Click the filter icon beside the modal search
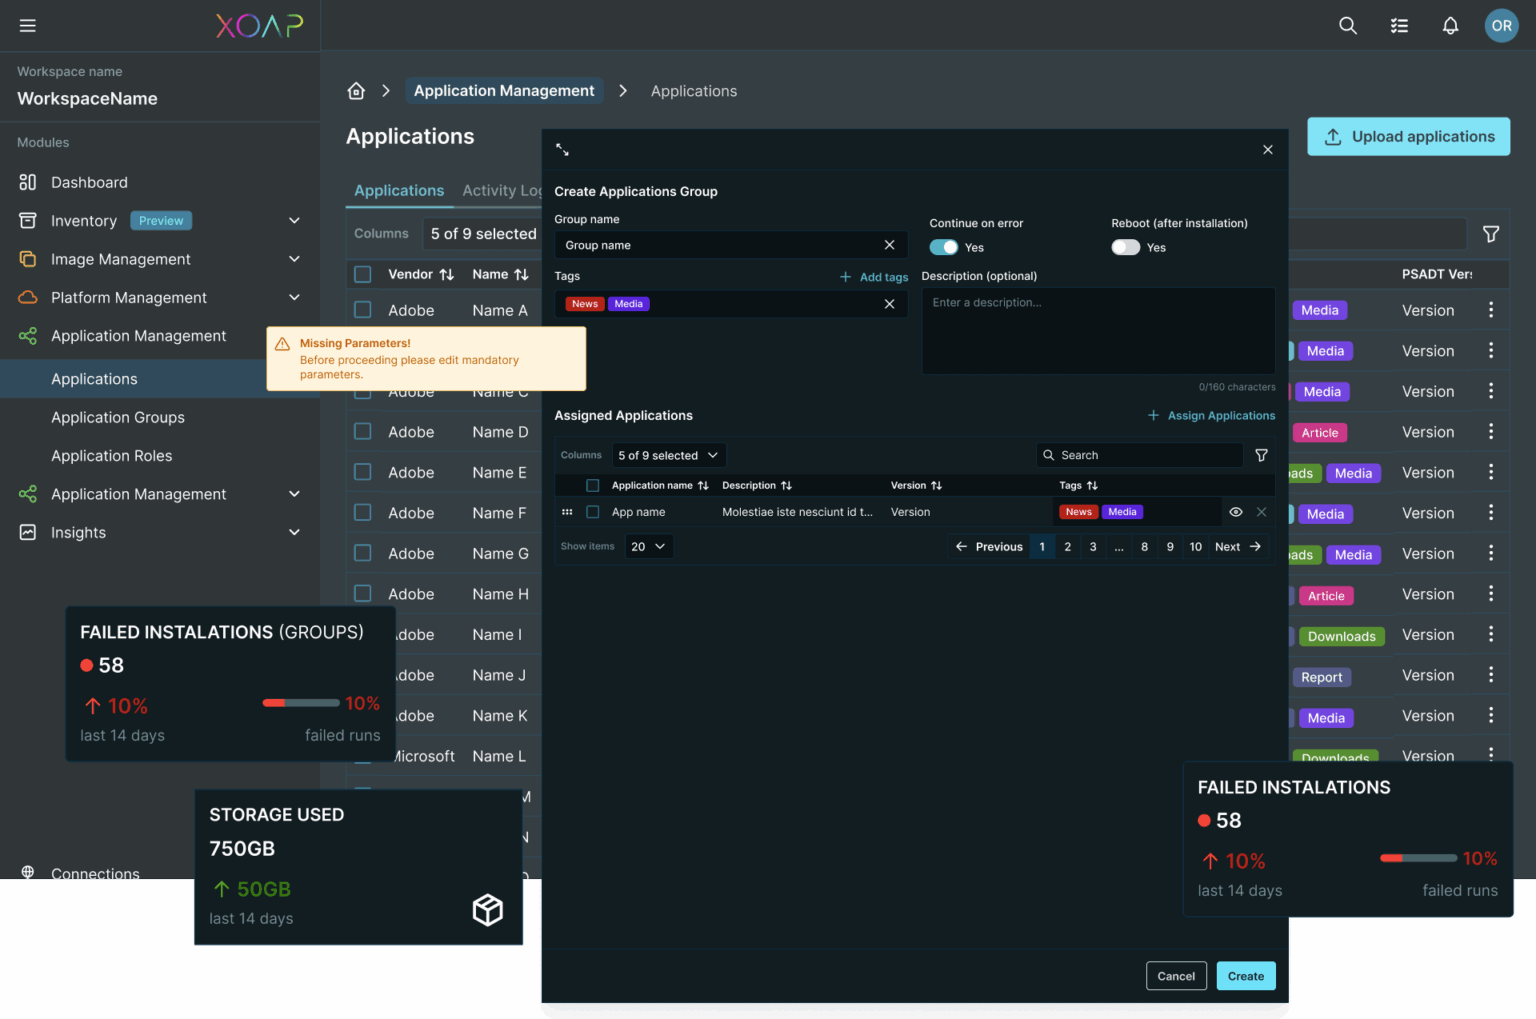This screenshot has width=1536, height=1019. click(1261, 454)
